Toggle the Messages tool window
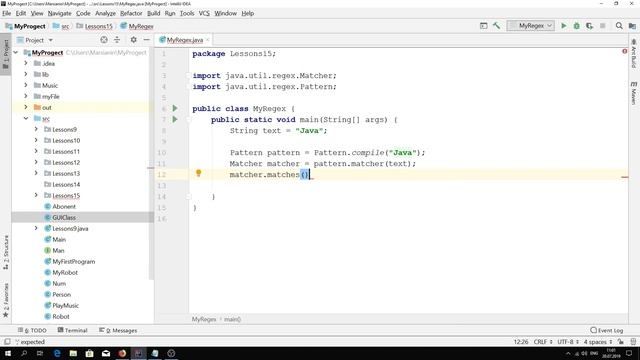Viewport: 640px width, 360px height. click(118, 330)
